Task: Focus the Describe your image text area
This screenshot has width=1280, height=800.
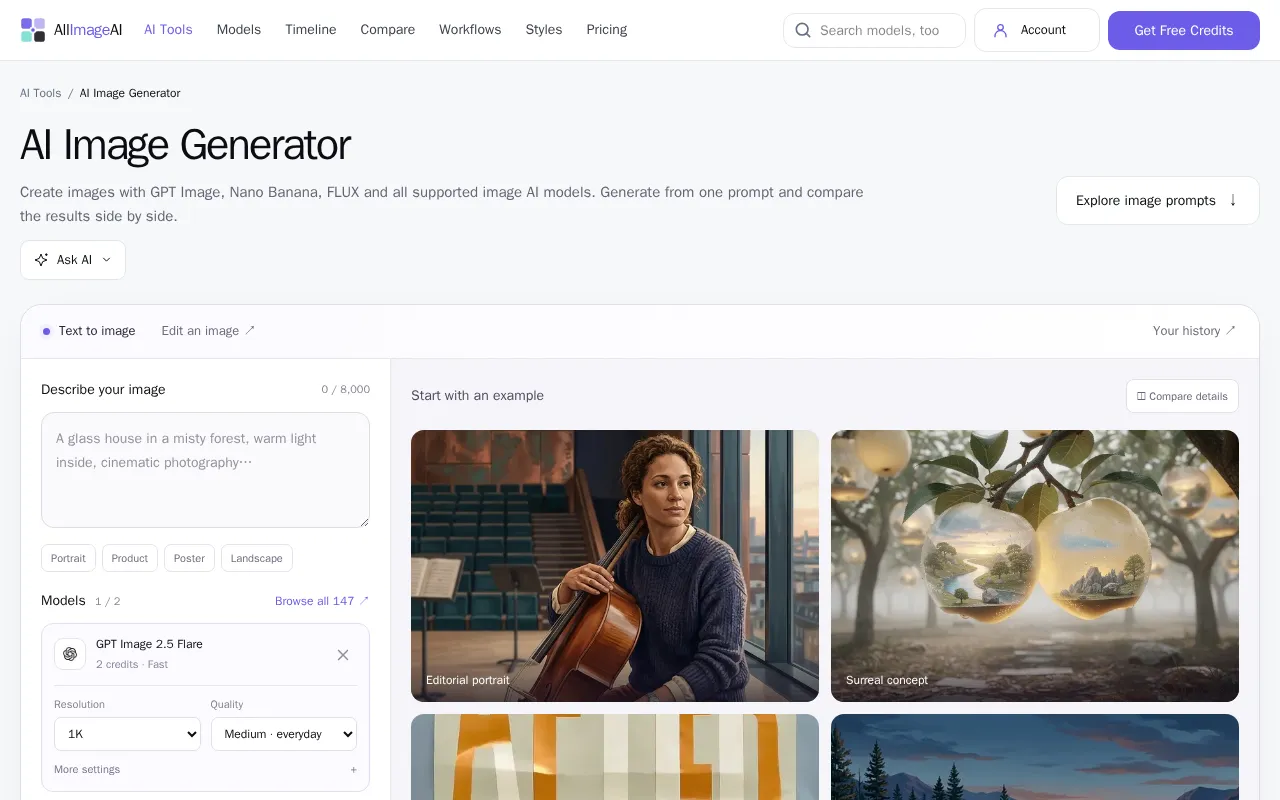Action: 205,470
